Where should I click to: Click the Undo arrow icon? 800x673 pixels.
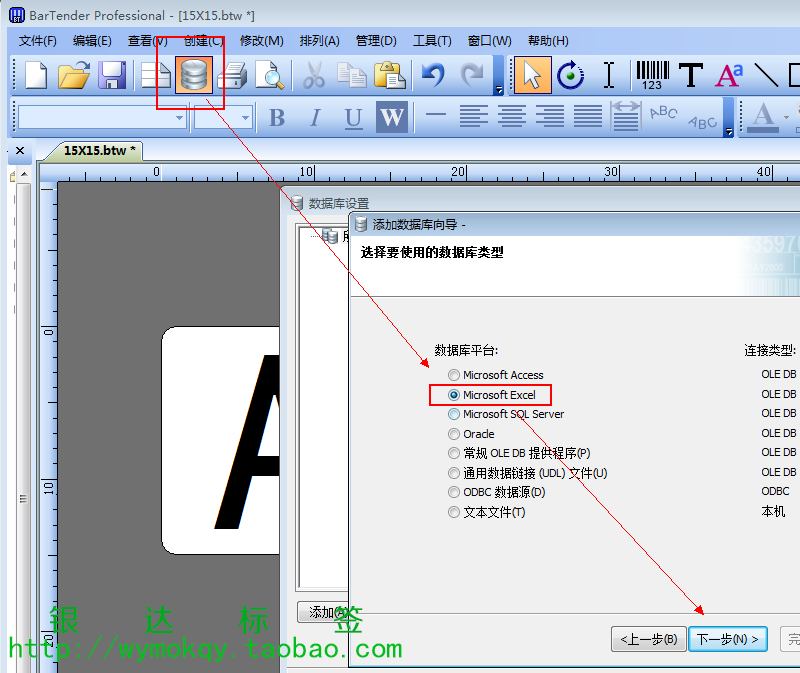[x=432, y=76]
